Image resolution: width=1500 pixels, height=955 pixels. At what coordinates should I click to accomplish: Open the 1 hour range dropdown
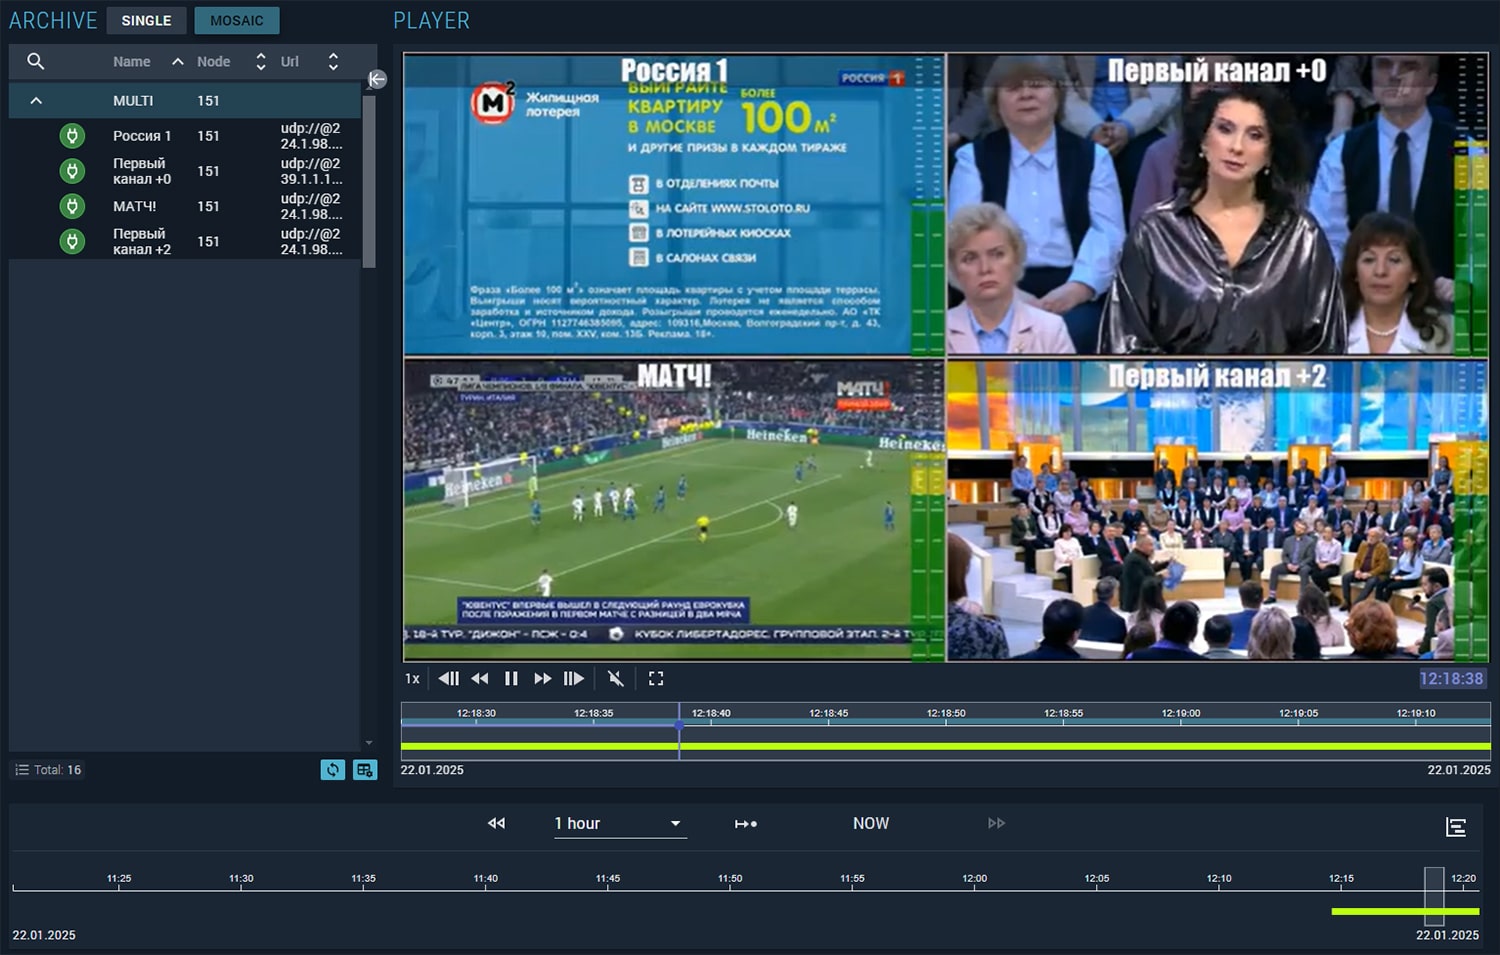[620, 823]
